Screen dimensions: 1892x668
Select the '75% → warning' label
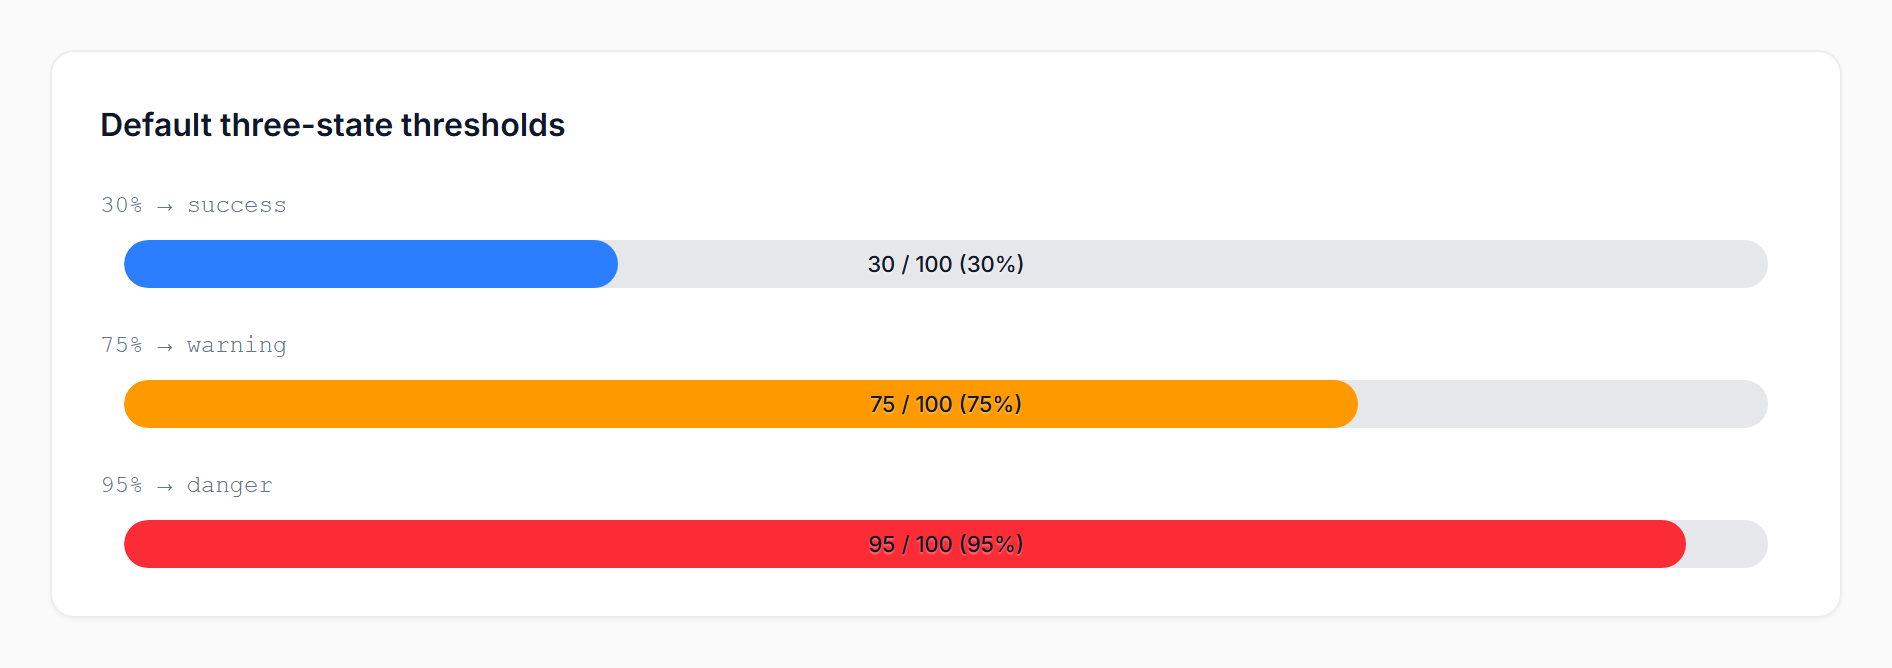pyautogui.click(x=192, y=344)
